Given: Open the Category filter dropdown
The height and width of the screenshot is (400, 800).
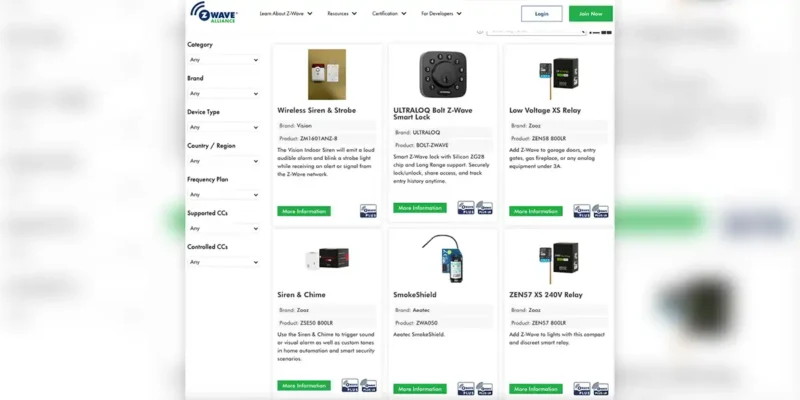Looking at the screenshot, I should click(223, 60).
